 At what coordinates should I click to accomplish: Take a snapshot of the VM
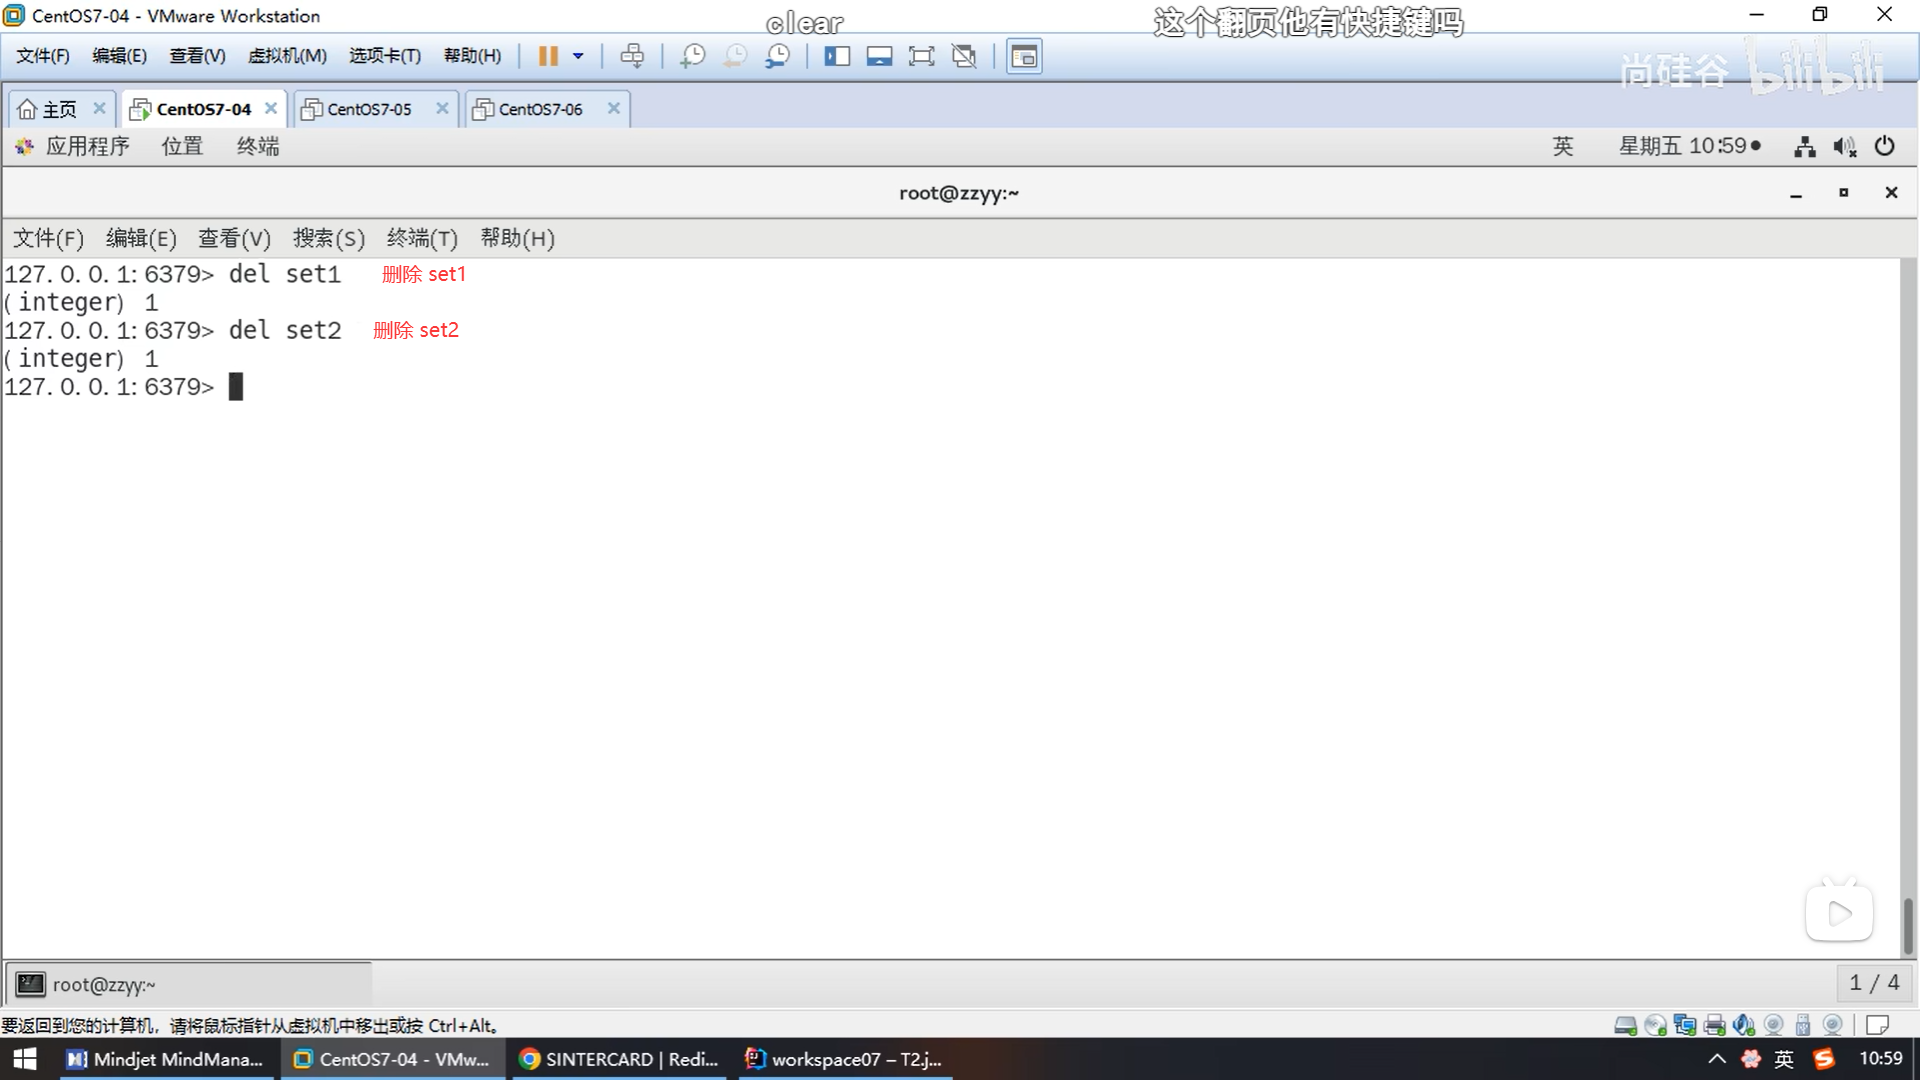point(692,56)
